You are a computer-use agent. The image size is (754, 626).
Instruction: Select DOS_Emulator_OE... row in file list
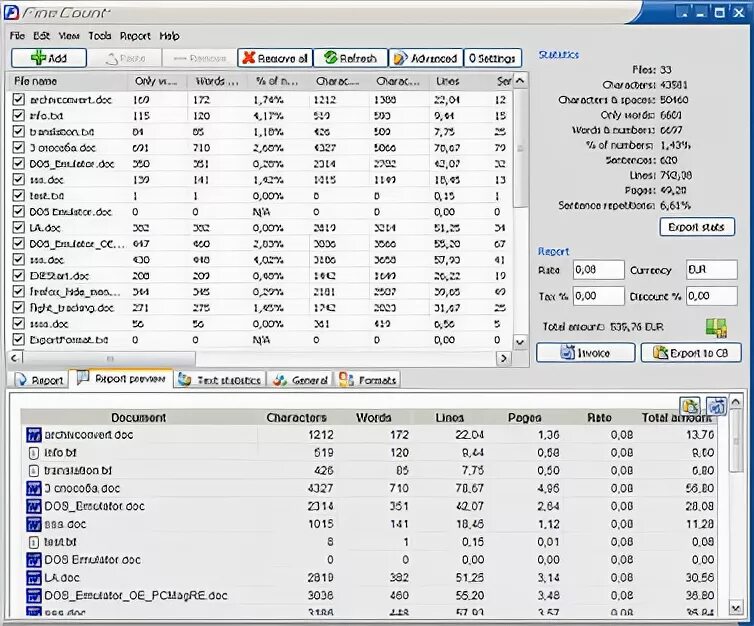261,244
